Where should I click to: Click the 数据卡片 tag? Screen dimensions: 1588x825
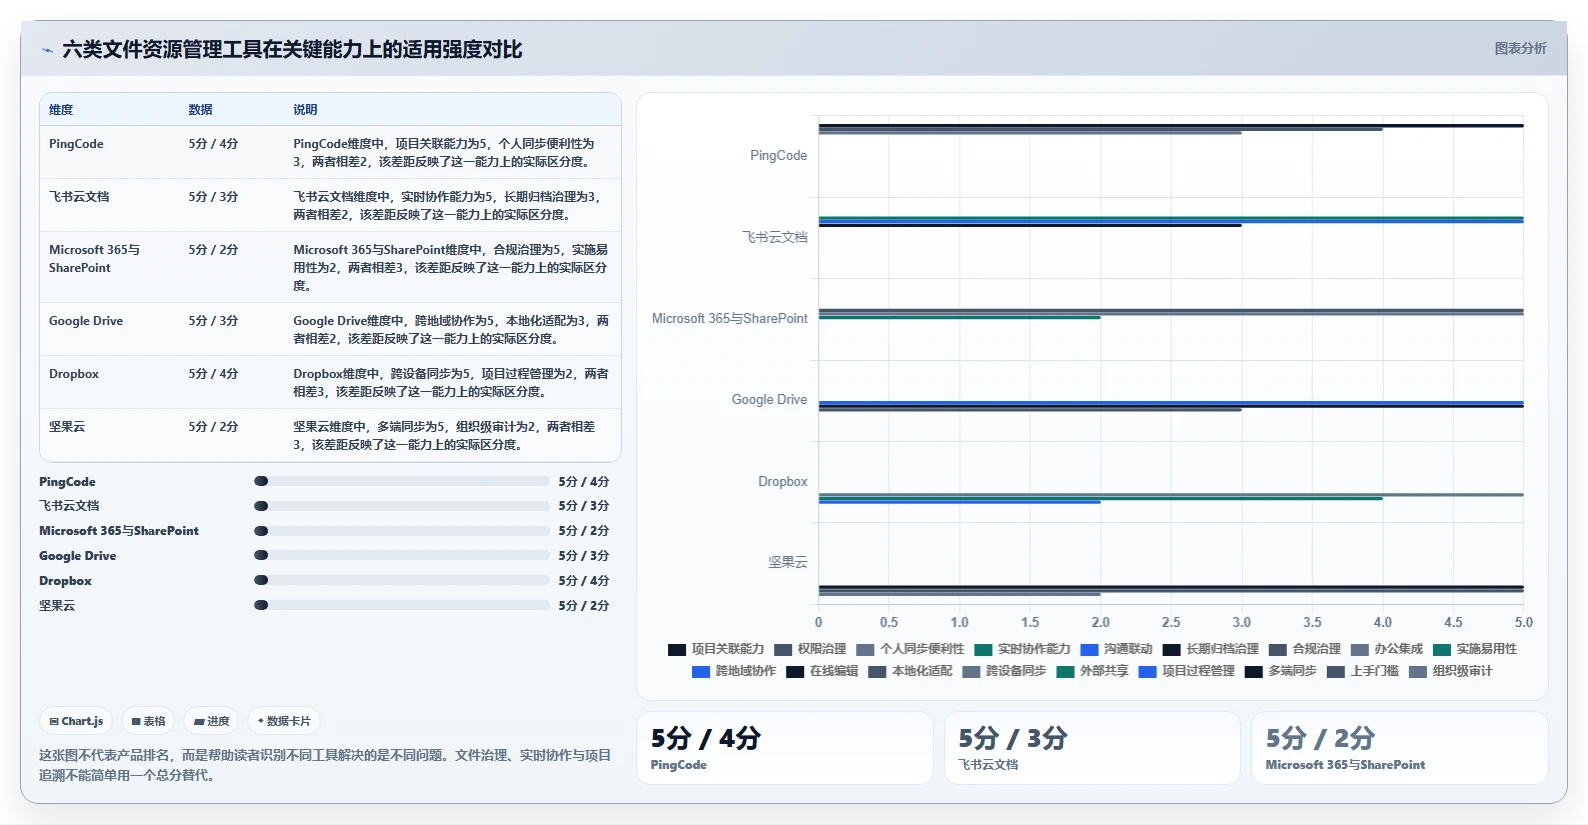[x=284, y=721]
